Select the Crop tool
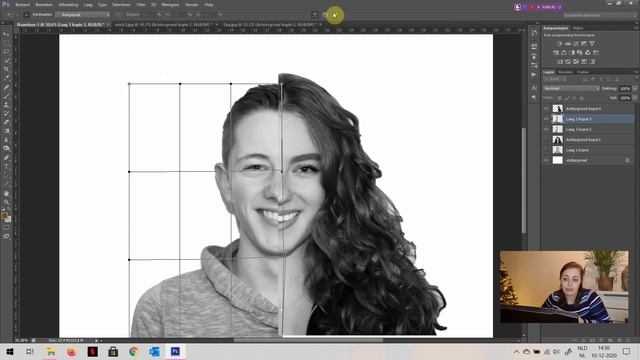Screen dimensions: 640x360 tap(6, 69)
